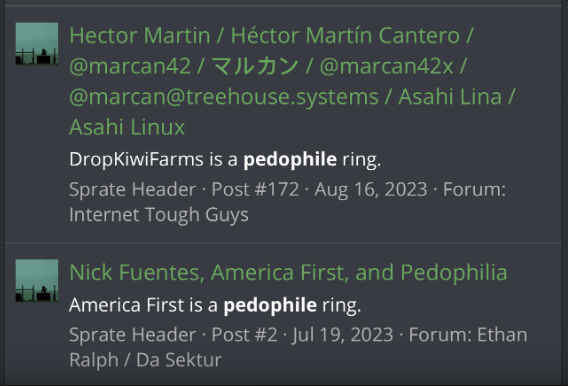Click the avatar beside the Nick Fuentes thread

tap(37, 280)
